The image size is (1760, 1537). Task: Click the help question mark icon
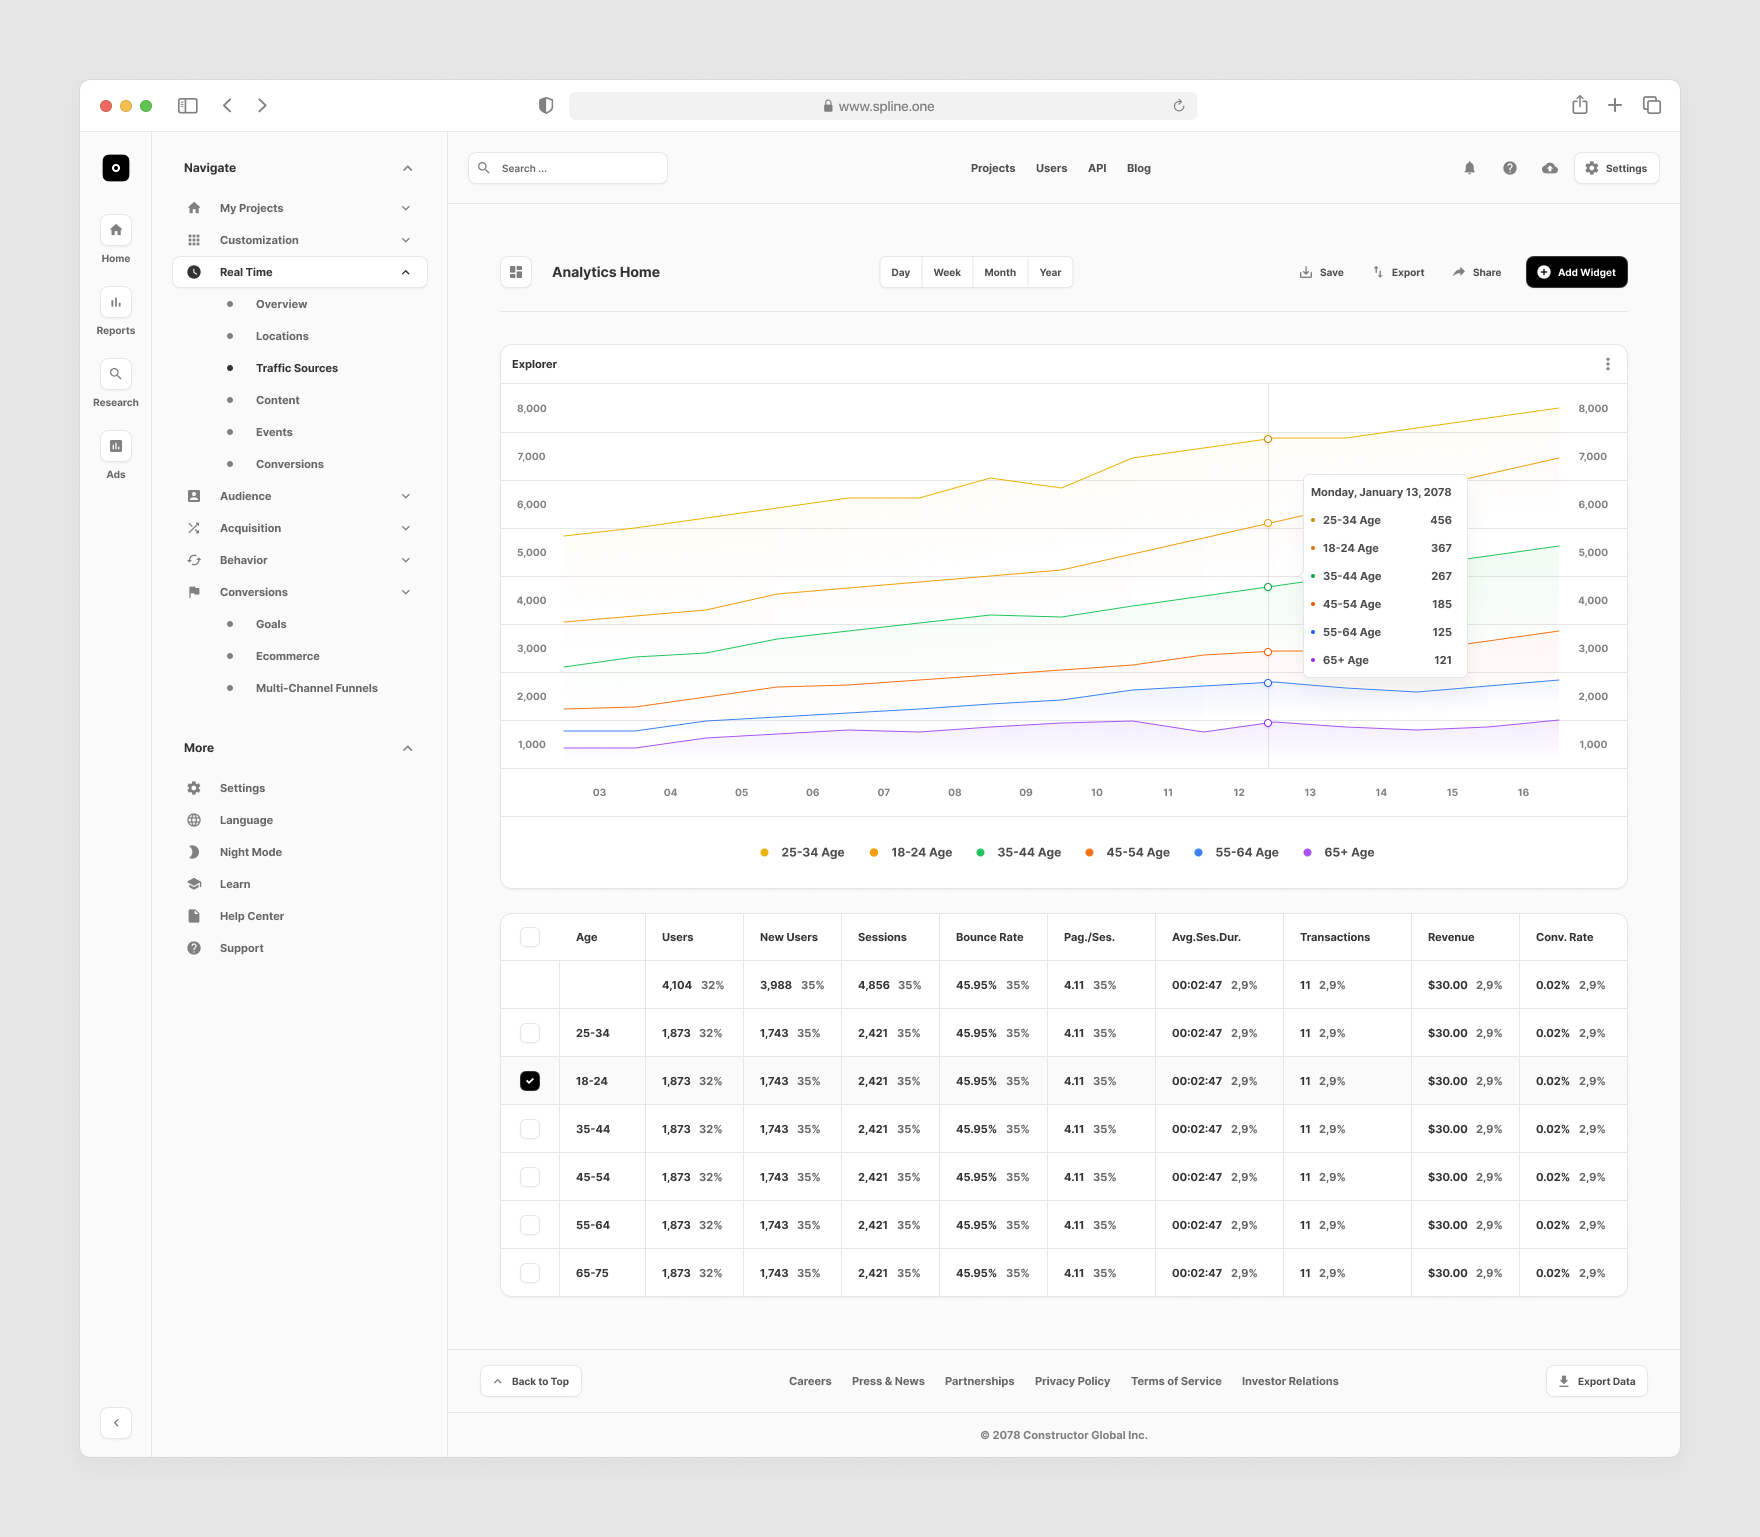pyautogui.click(x=1510, y=168)
